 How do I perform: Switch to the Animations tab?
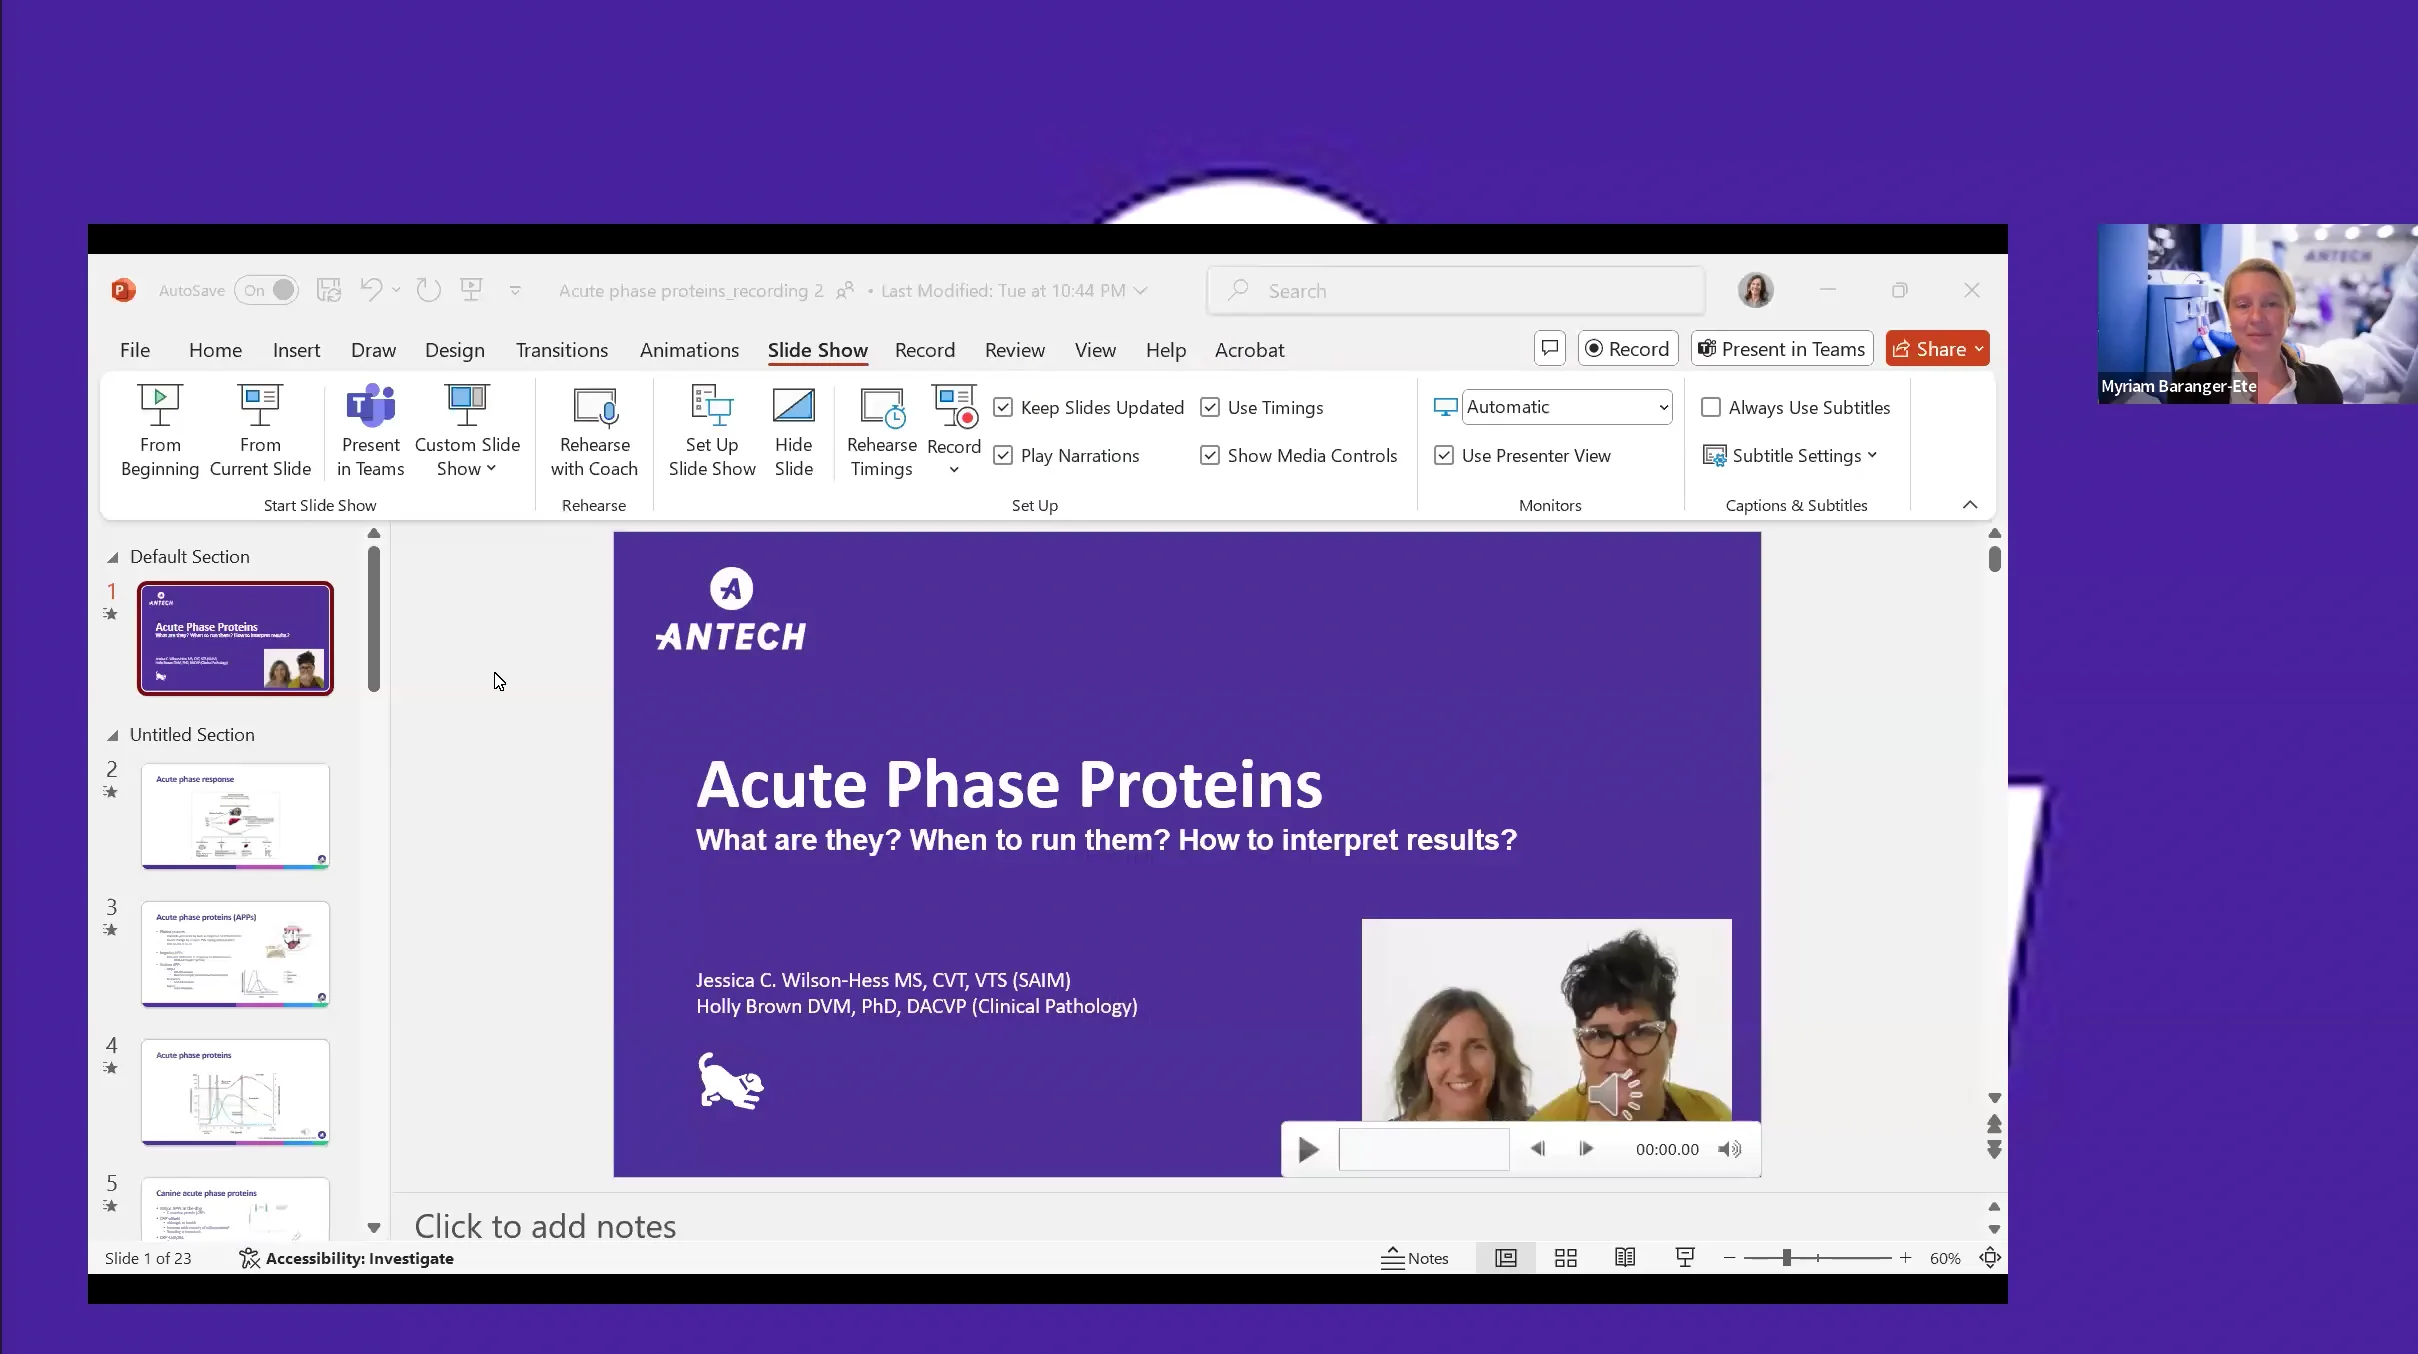coord(688,350)
